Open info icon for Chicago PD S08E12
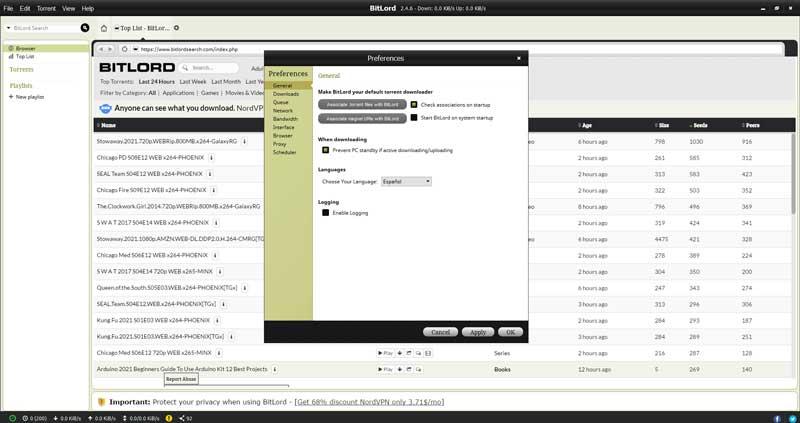800x423 pixels. pos(211,158)
